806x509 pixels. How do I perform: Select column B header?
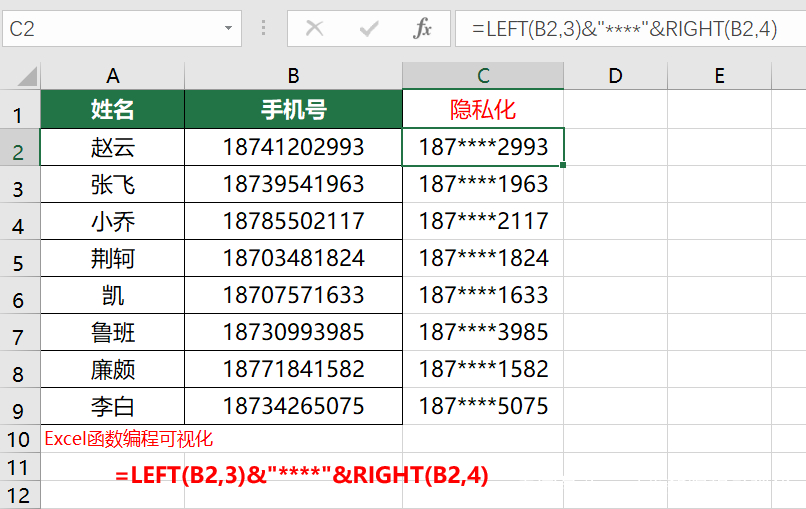pyautogui.click(x=294, y=76)
